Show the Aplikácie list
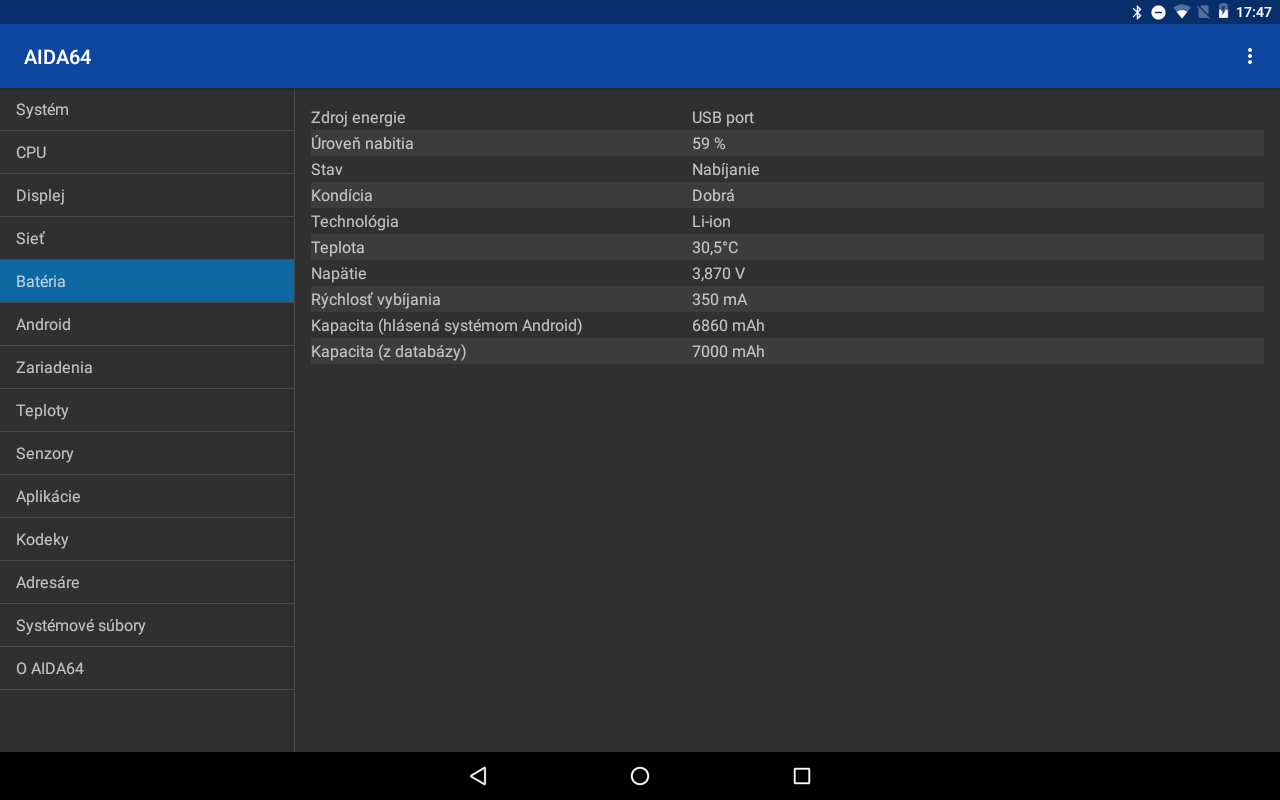 click(x=147, y=496)
